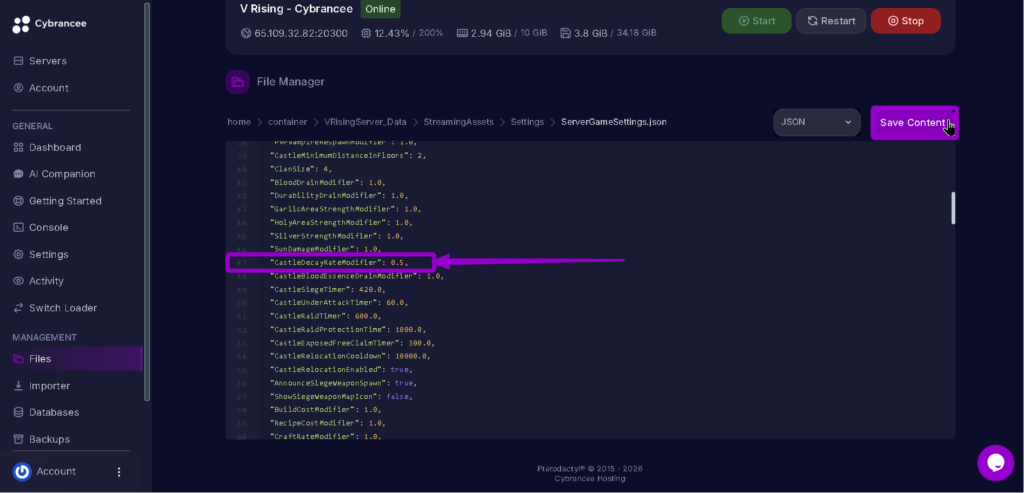Viewport: 1024px width, 493px height.
Task: Click the Dashboard grid icon
Action: 18,148
